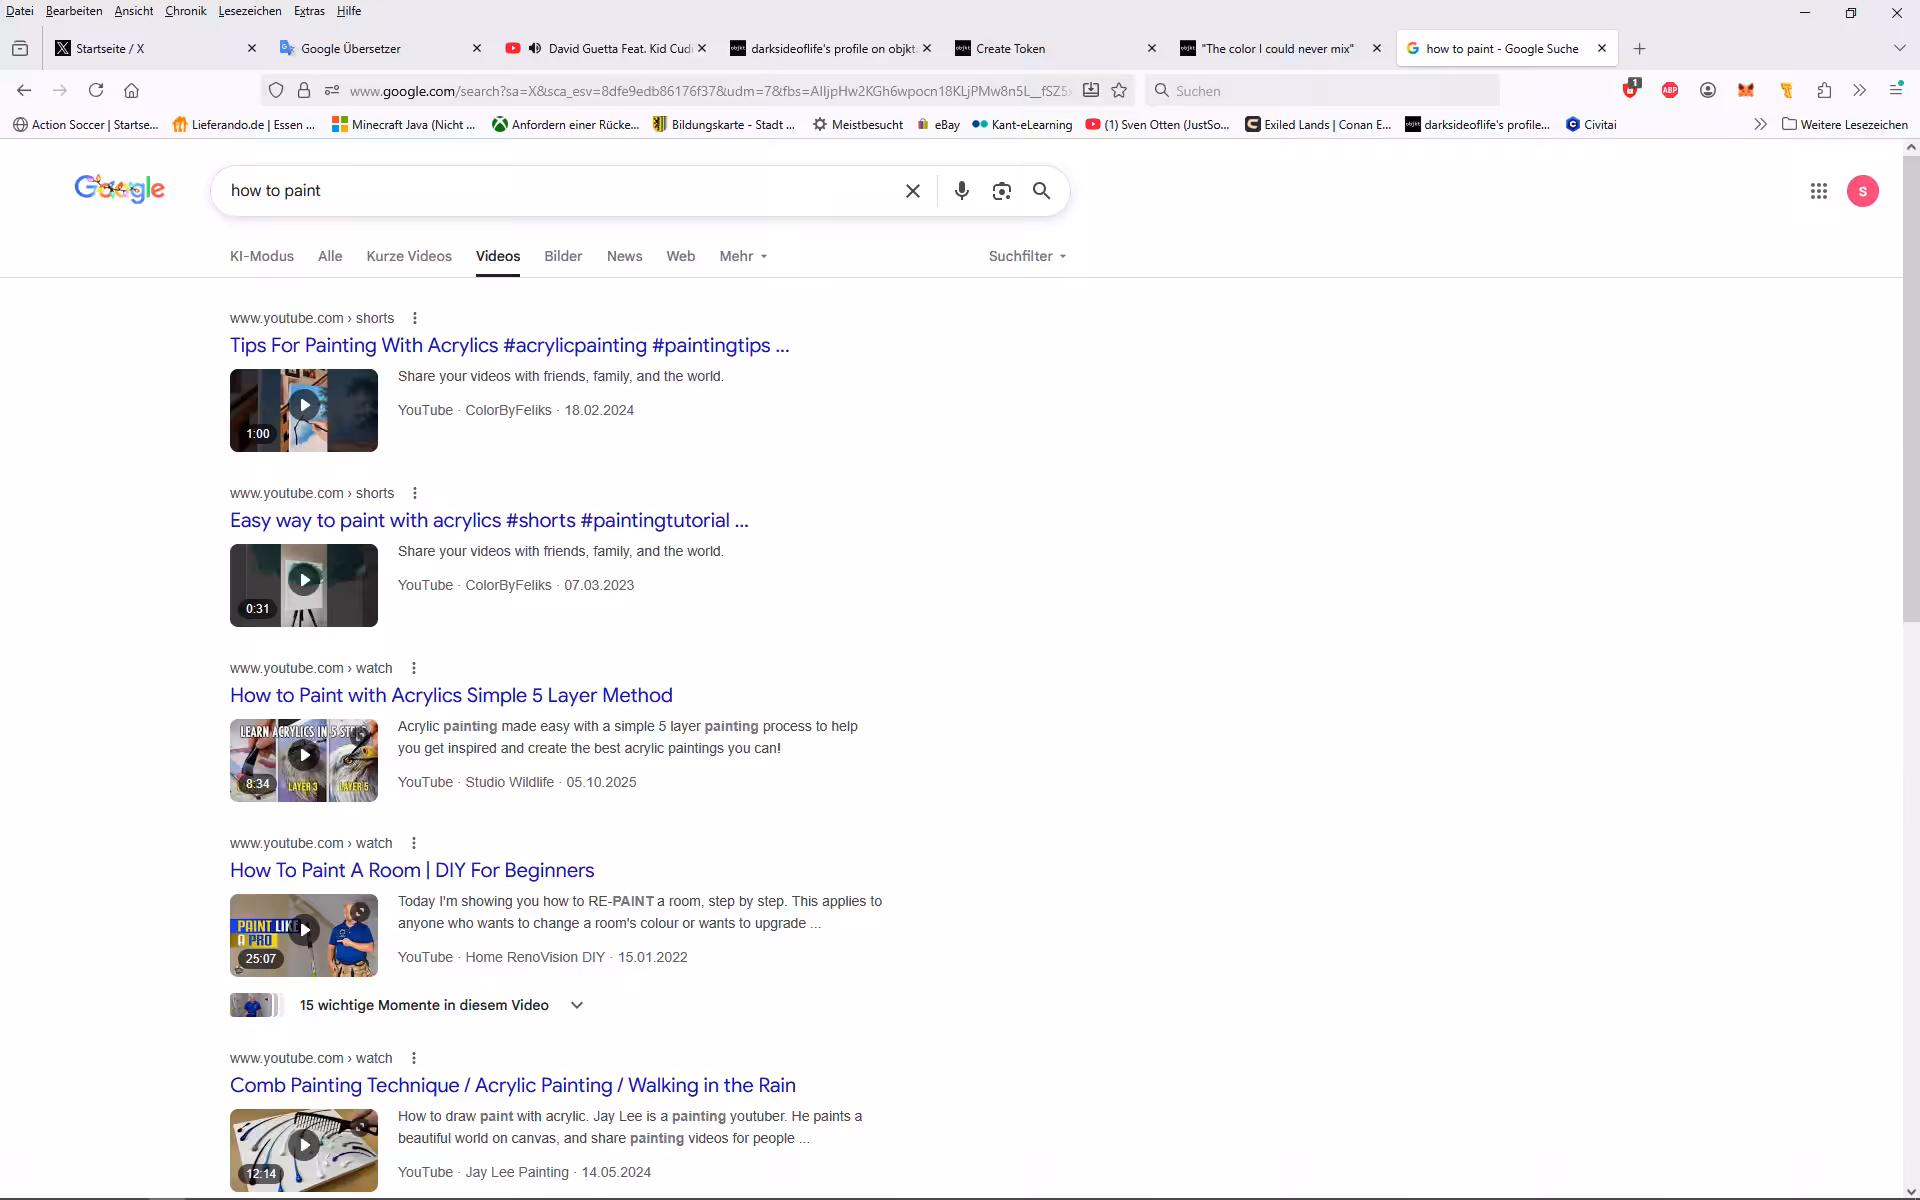Image resolution: width=1920 pixels, height=1200 pixels.
Task: Open the Firefox hamburger application menu
Action: click(1896, 90)
